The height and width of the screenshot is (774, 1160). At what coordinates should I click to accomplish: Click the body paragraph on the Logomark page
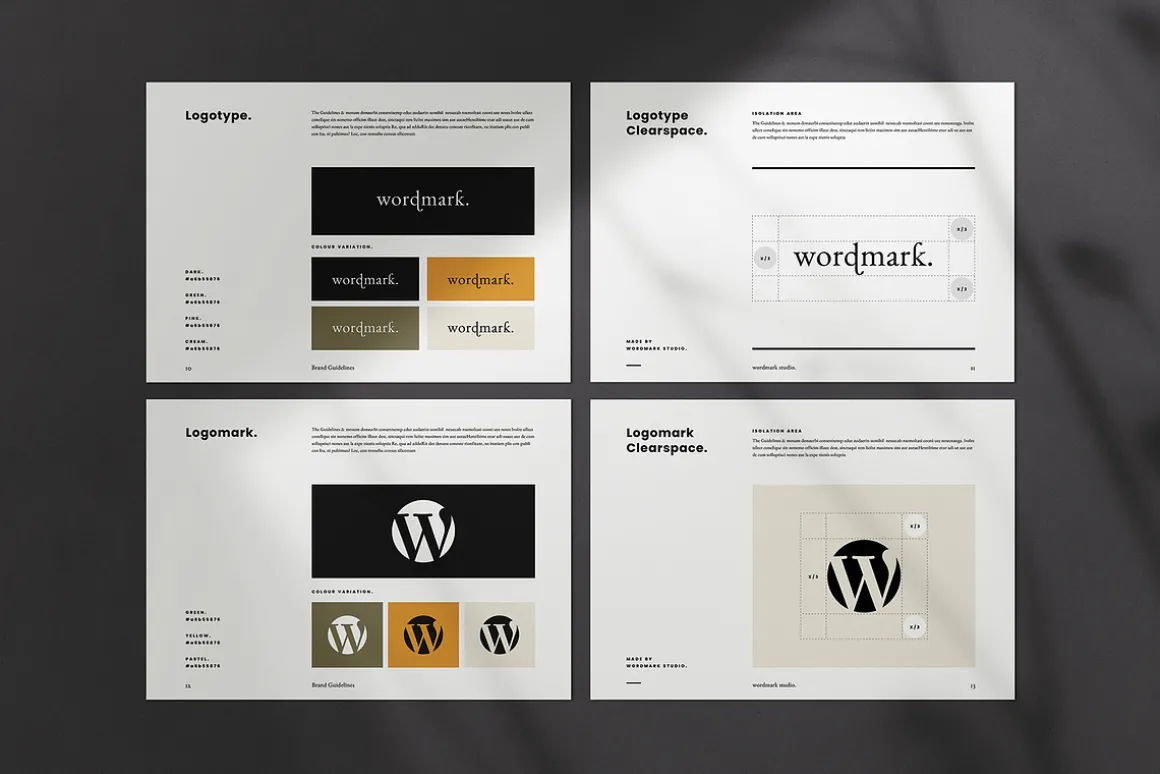click(422, 440)
